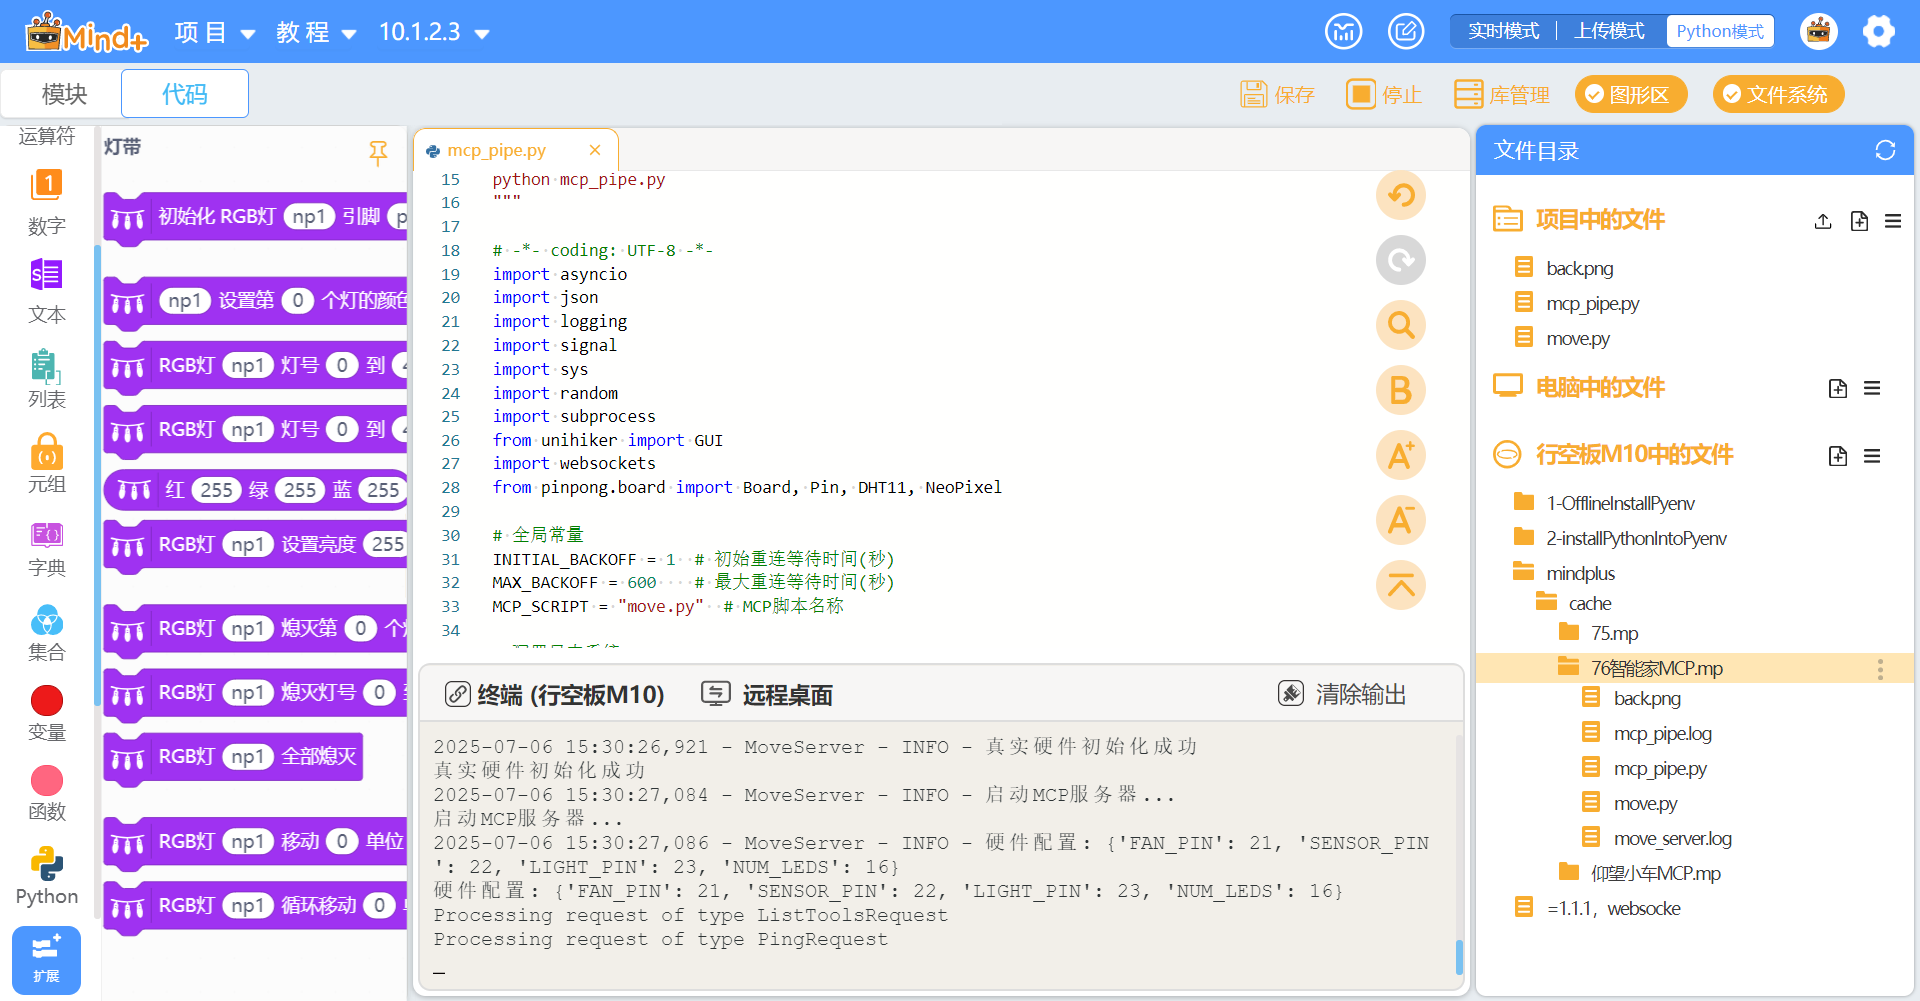Toggle the 文件系统 panel
This screenshot has width=1920, height=1001.
[1778, 95]
